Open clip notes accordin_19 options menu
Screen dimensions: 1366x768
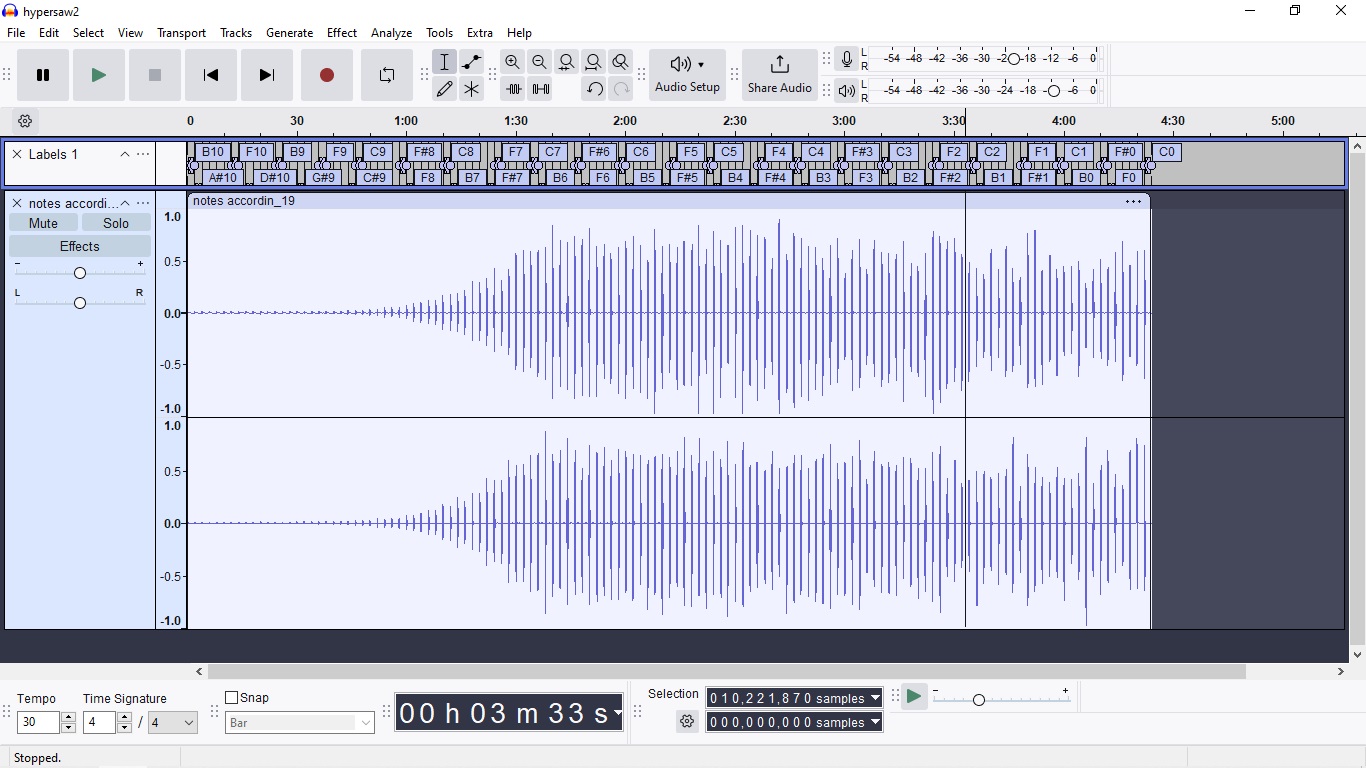1133,201
